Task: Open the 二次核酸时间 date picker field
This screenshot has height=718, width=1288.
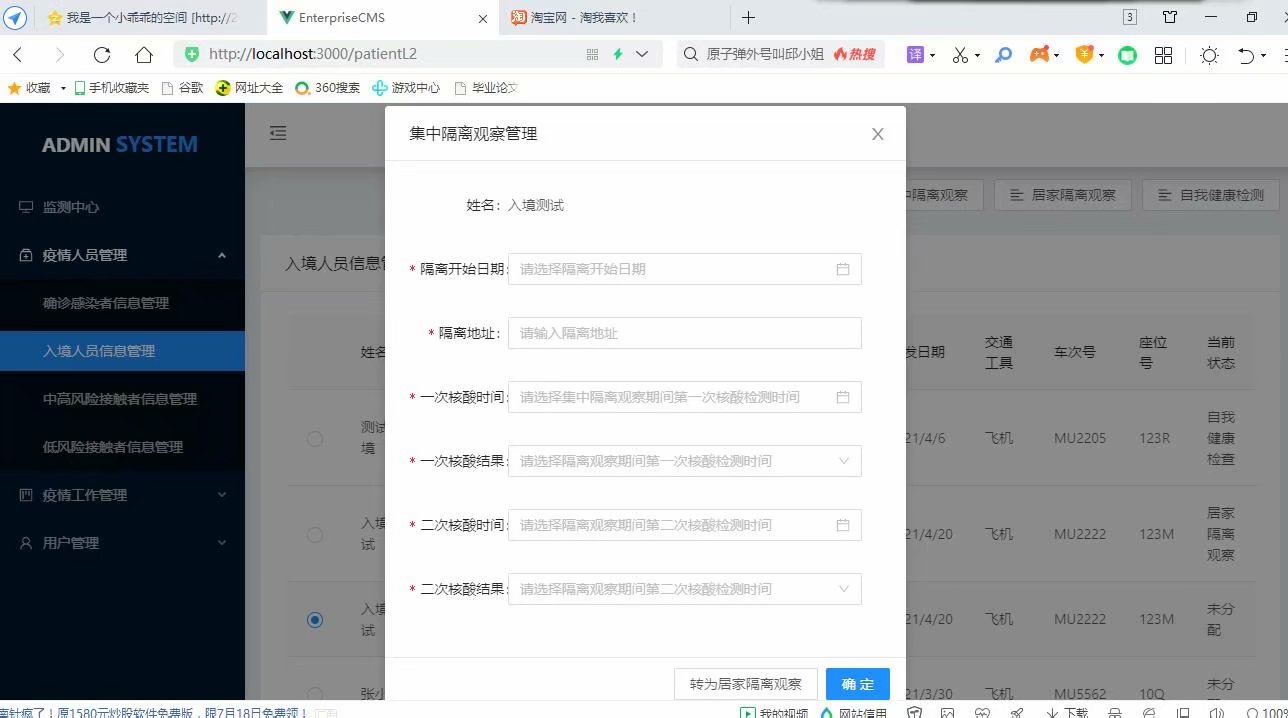Action: click(x=684, y=525)
